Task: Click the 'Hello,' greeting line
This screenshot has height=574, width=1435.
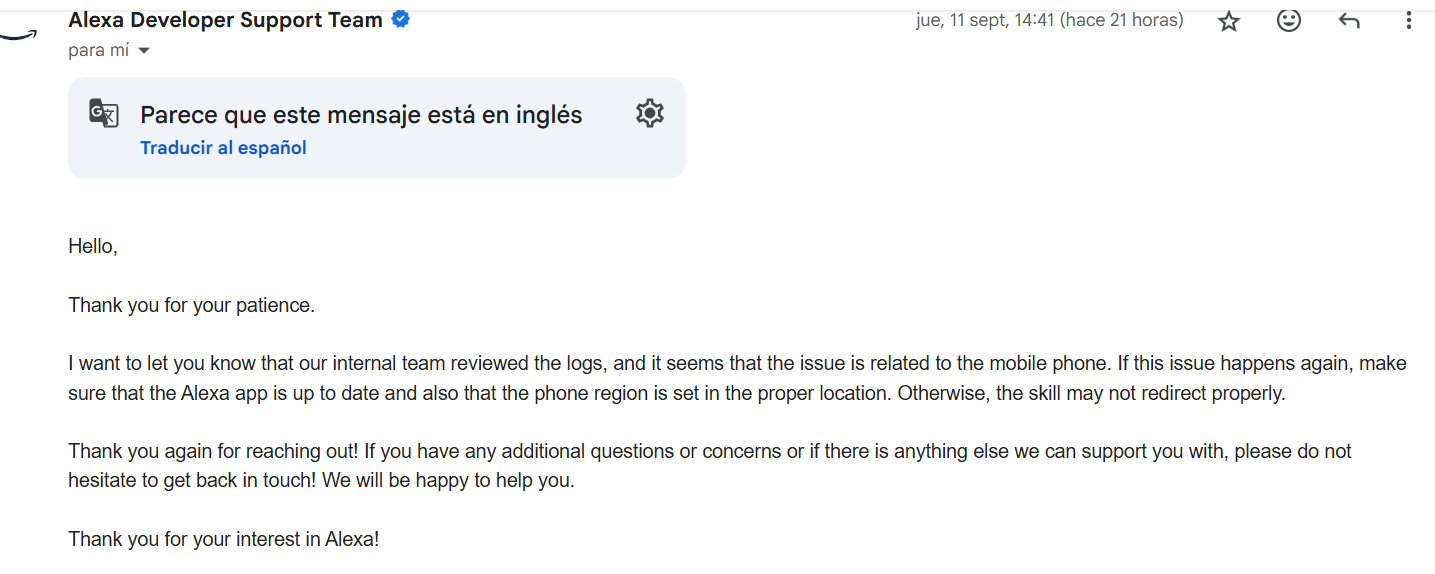Action: (93, 246)
